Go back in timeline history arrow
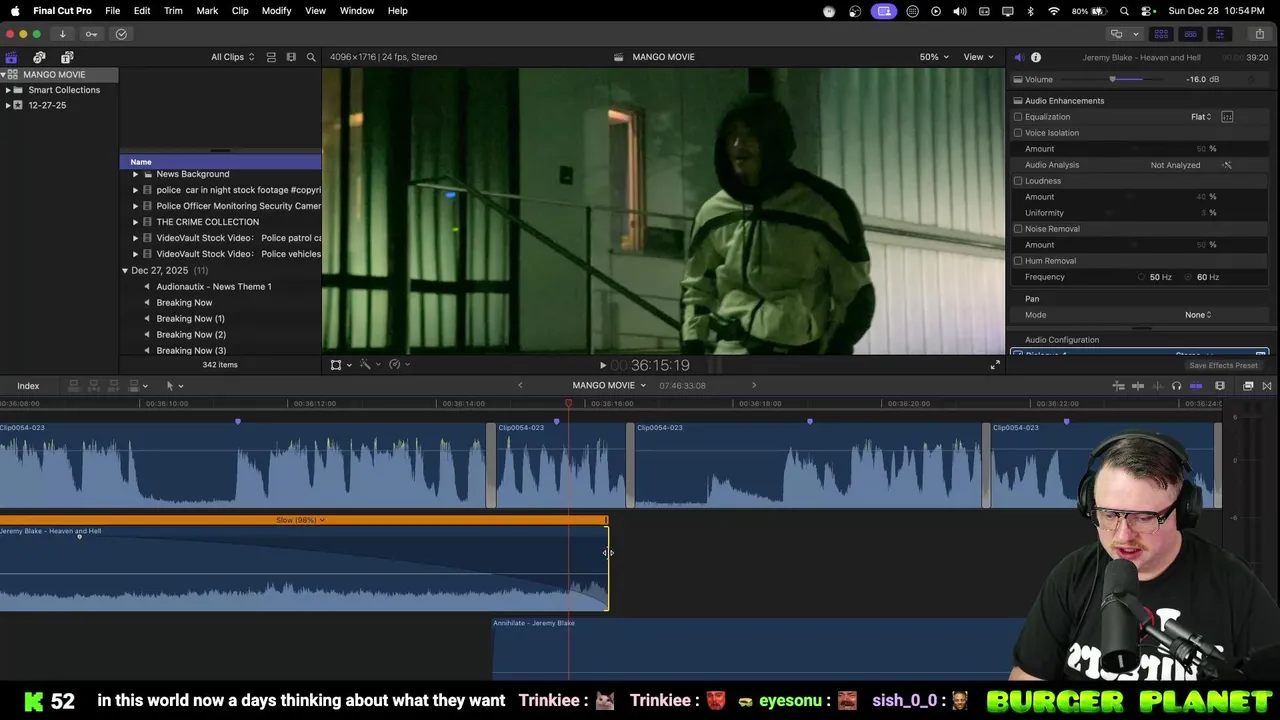The width and height of the screenshot is (1280, 720). pyautogui.click(x=520, y=386)
